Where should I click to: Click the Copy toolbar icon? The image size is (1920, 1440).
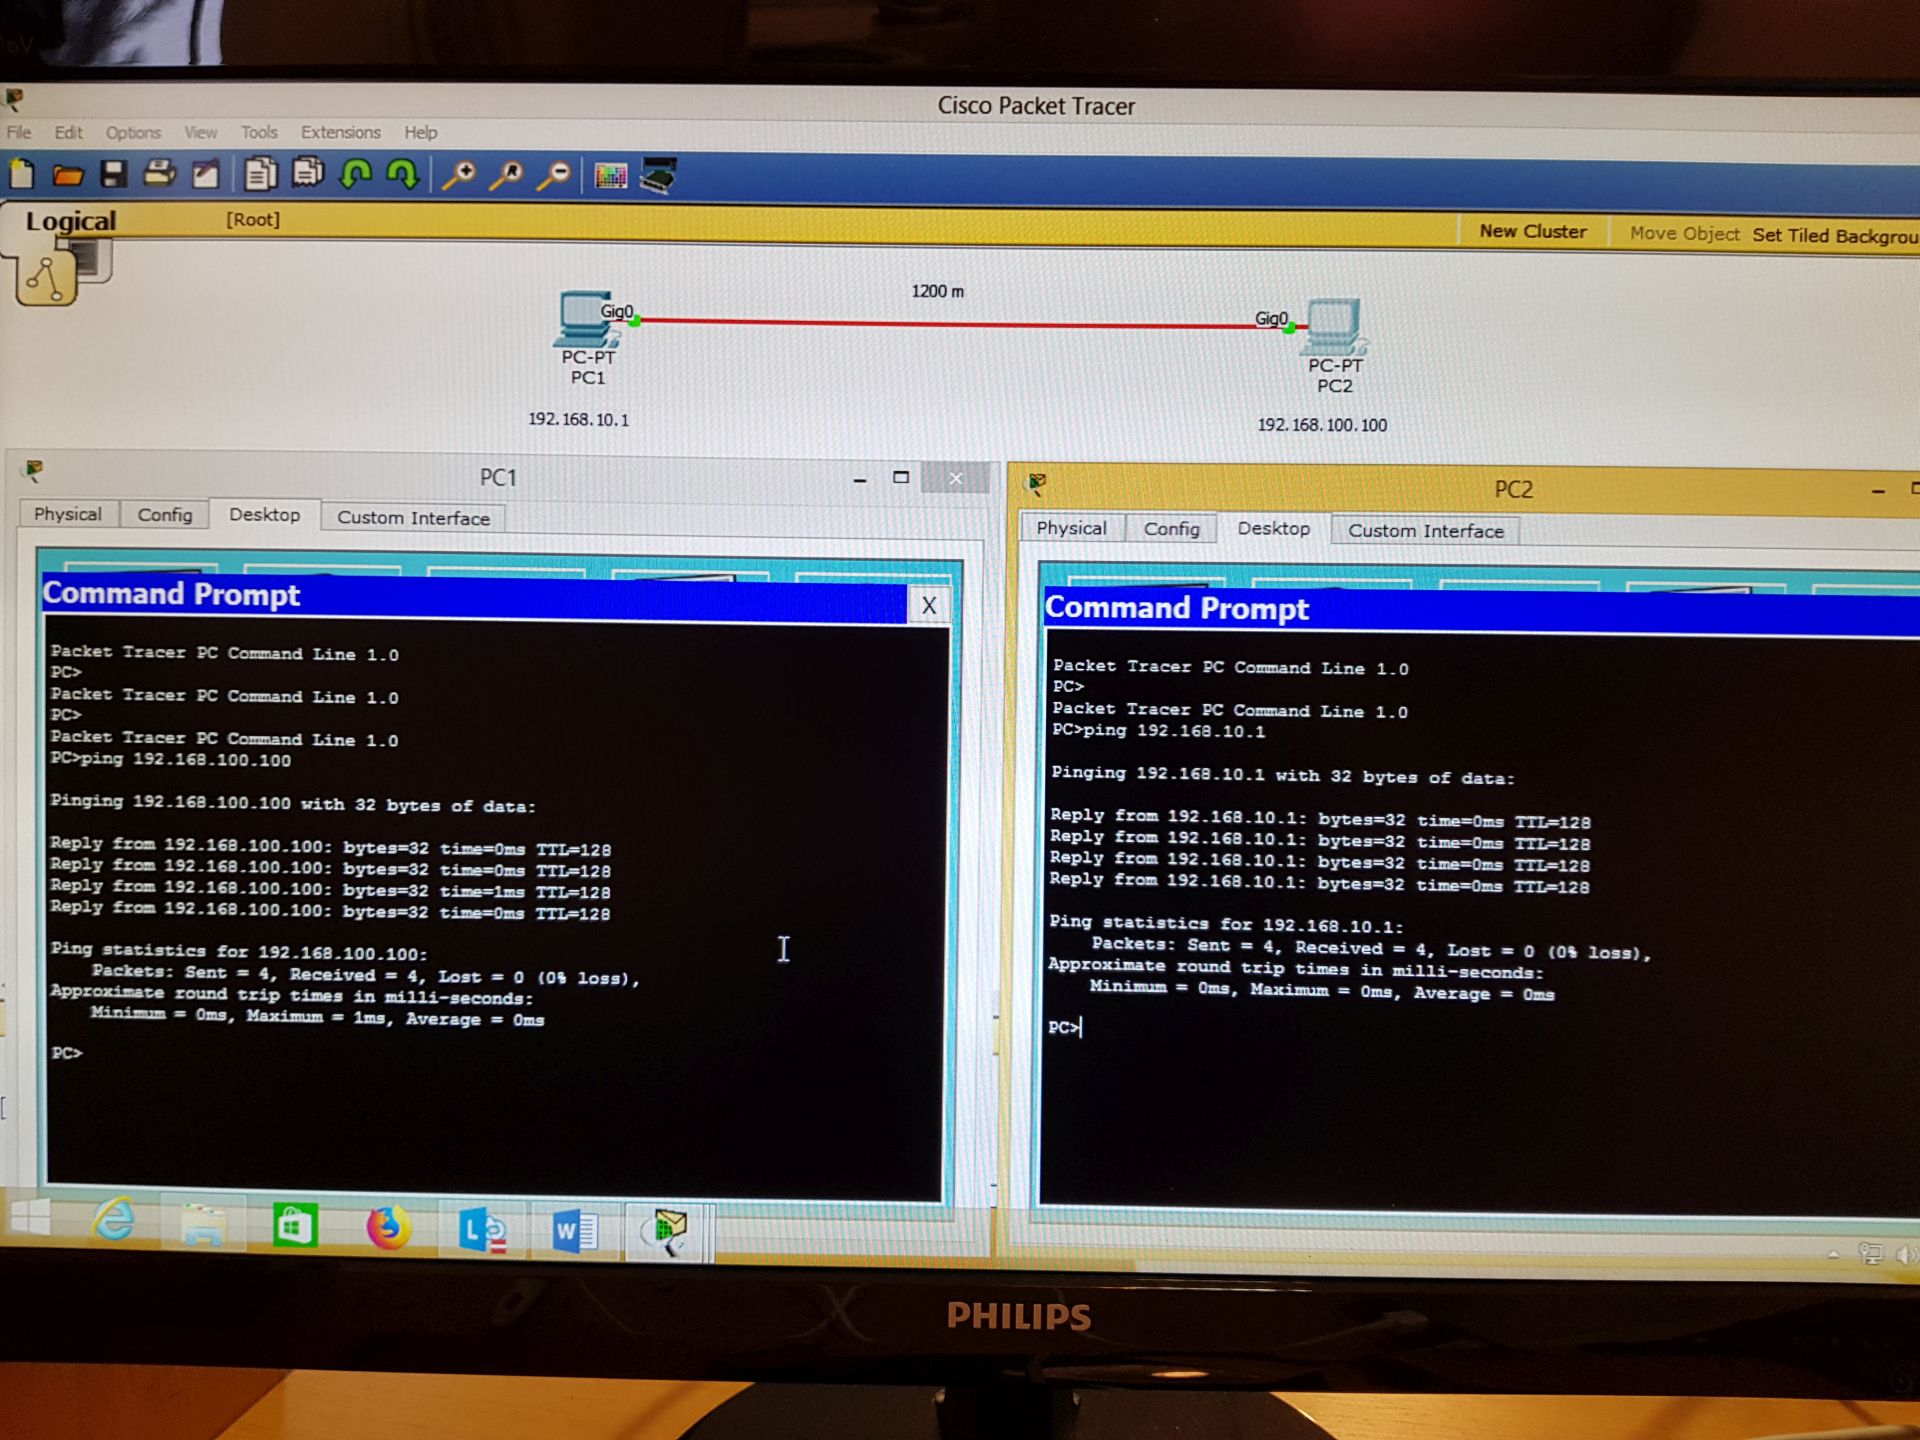click(260, 175)
